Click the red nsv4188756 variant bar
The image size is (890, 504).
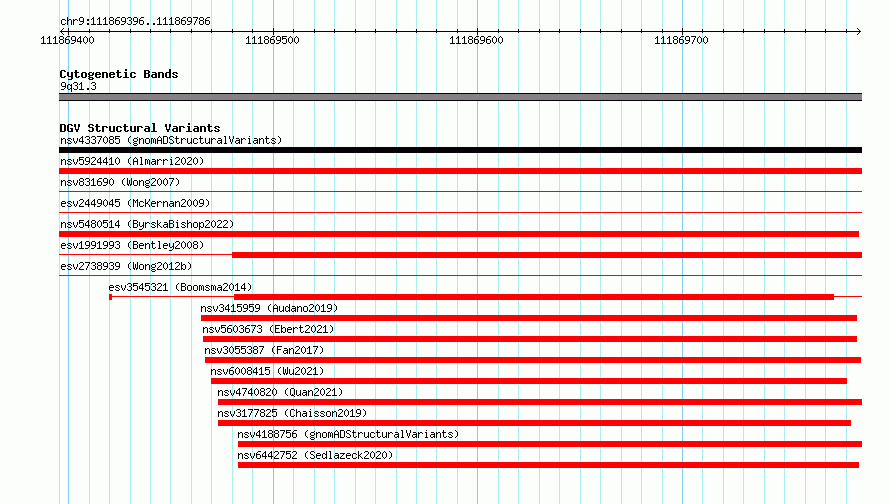tap(549, 444)
